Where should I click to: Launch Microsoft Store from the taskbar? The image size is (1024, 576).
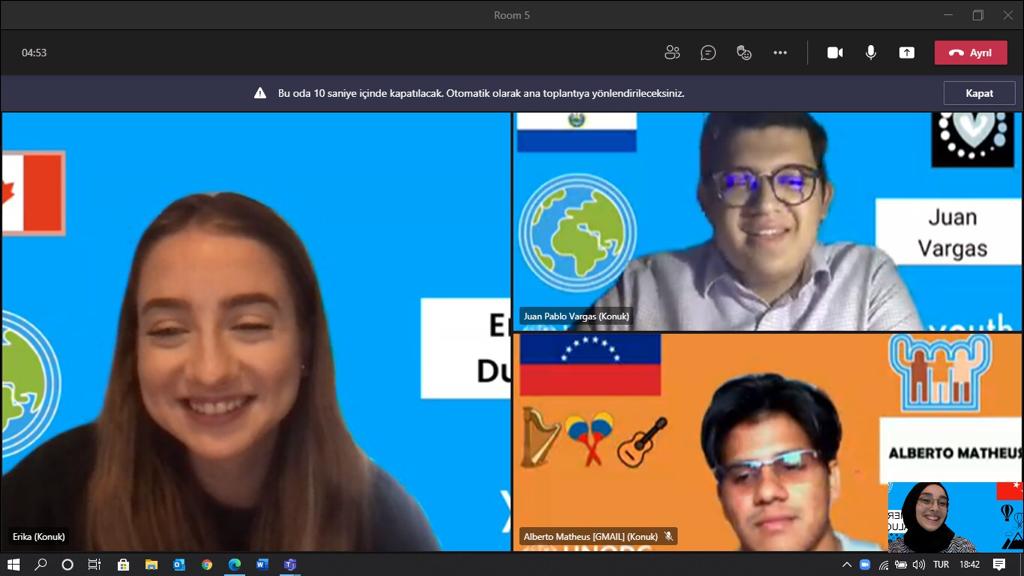[123, 564]
